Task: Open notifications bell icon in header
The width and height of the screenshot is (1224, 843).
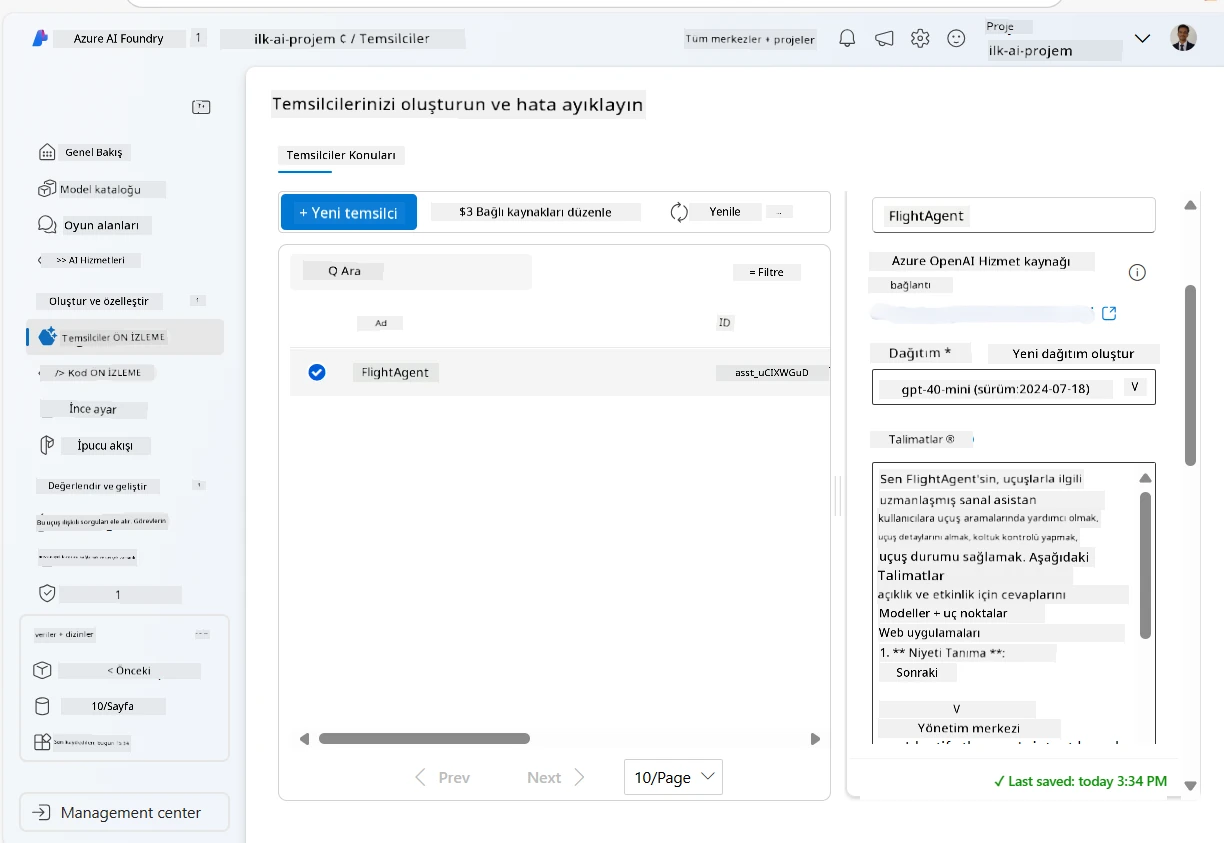Action: coord(847,38)
